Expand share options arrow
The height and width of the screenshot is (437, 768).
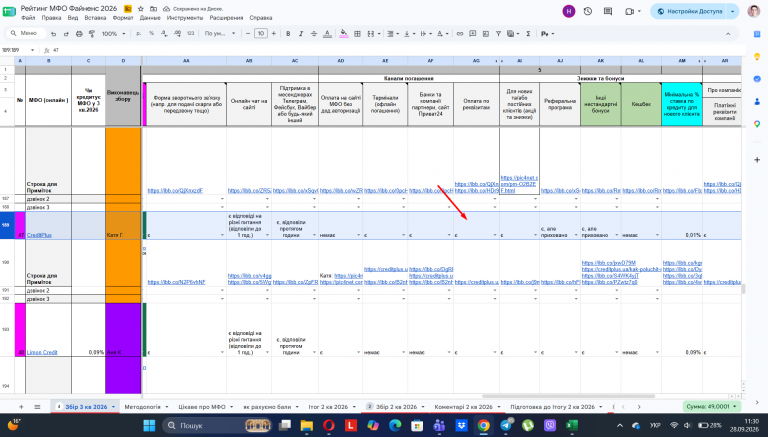tap(733, 11)
